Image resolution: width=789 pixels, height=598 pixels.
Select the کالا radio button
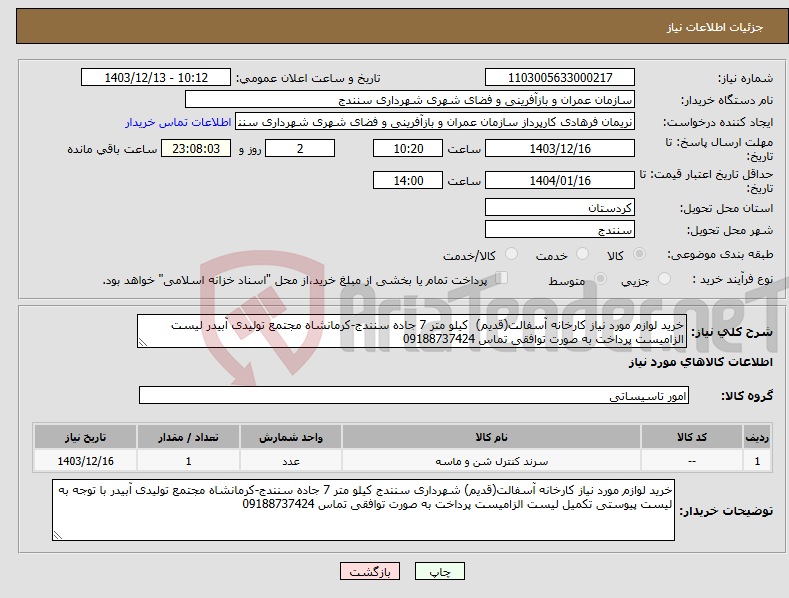pyautogui.click(x=639, y=254)
